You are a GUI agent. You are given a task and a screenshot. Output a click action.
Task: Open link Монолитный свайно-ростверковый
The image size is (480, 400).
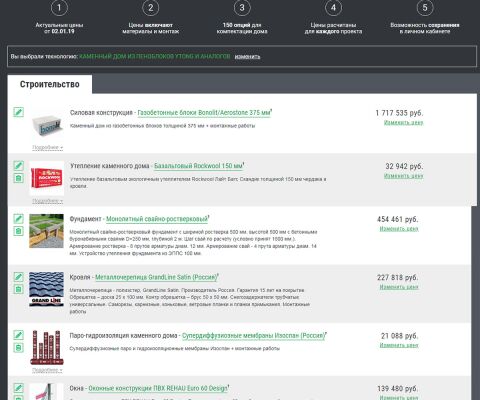[157, 219]
